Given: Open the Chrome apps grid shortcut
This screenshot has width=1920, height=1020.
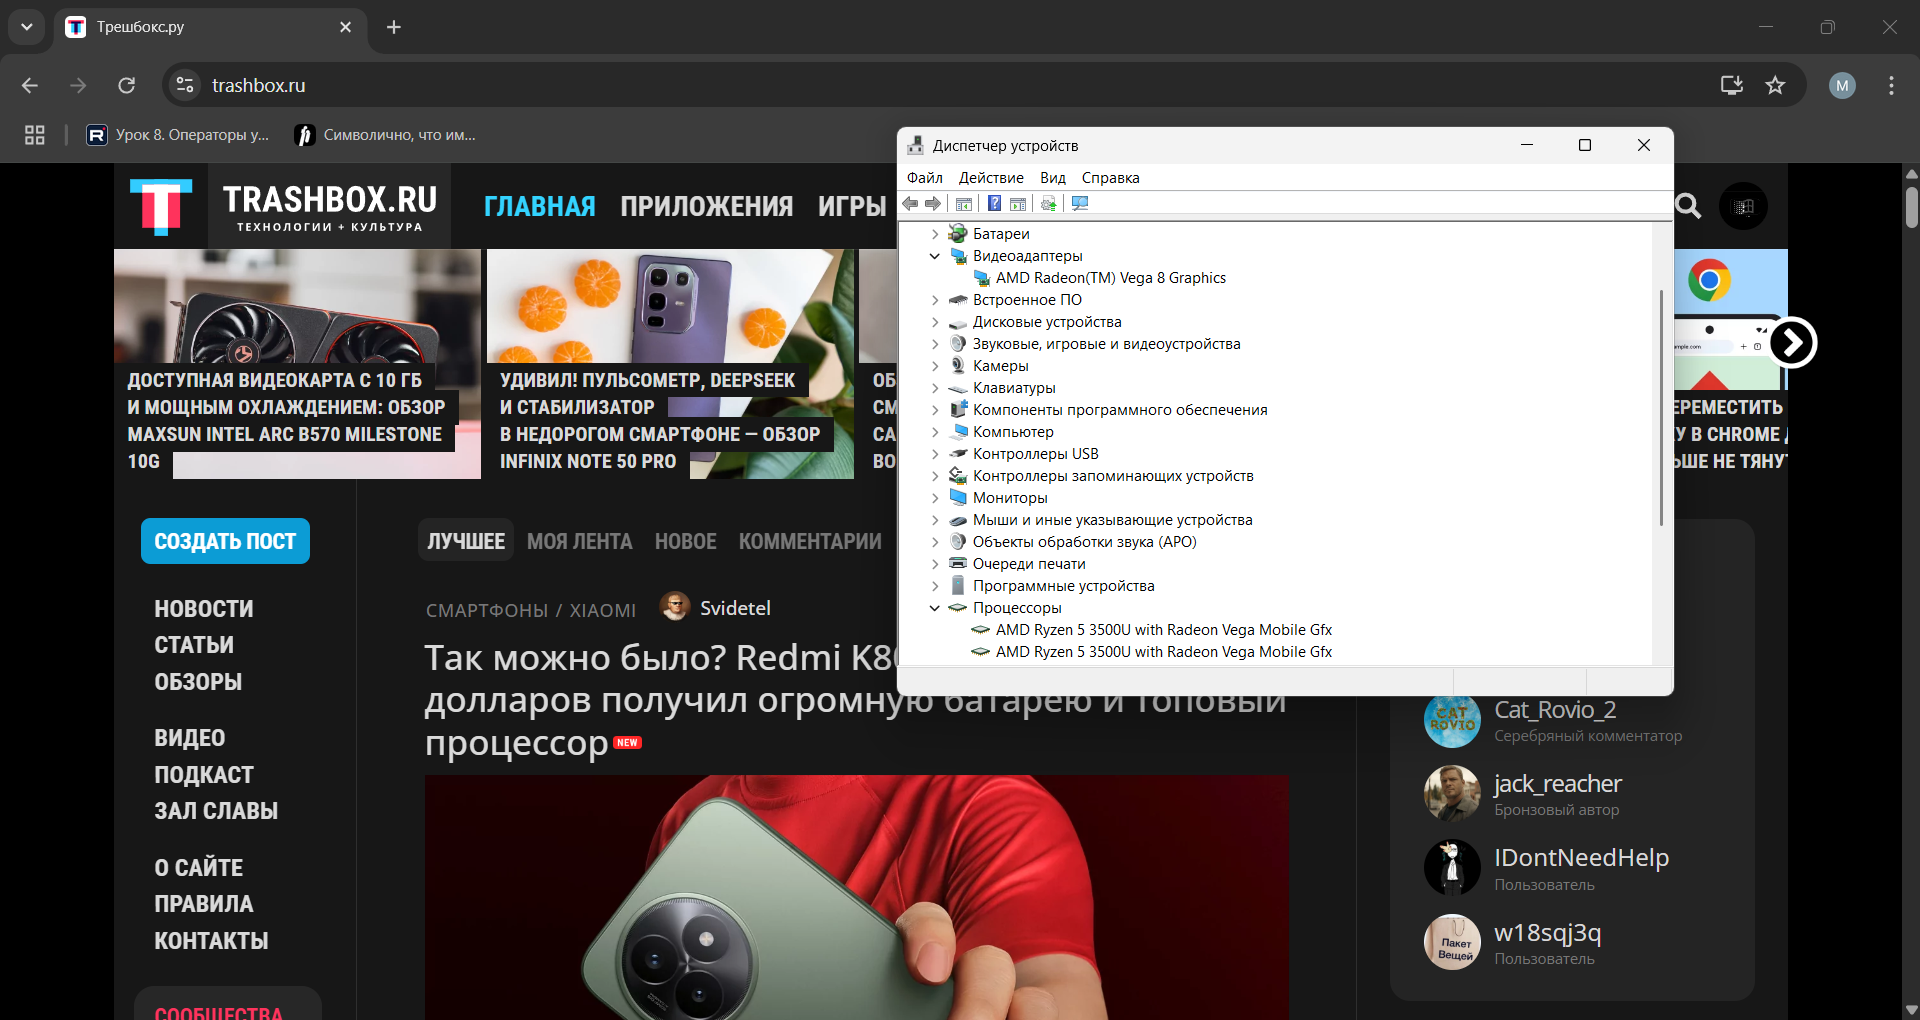Looking at the screenshot, I should (x=35, y=135).
